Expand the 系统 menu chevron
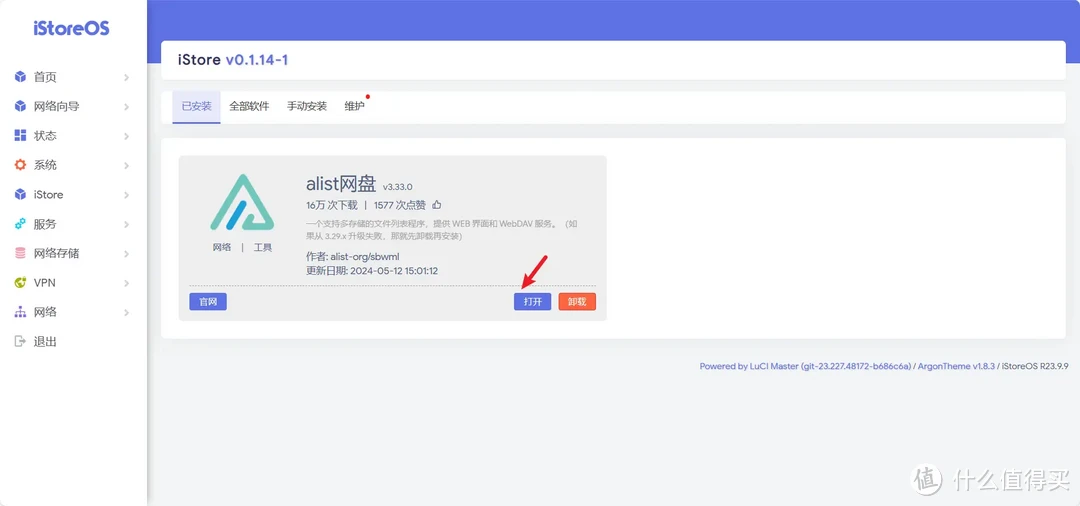Image resolution: width=1080 pixels, height=506 pixels. 127,166
